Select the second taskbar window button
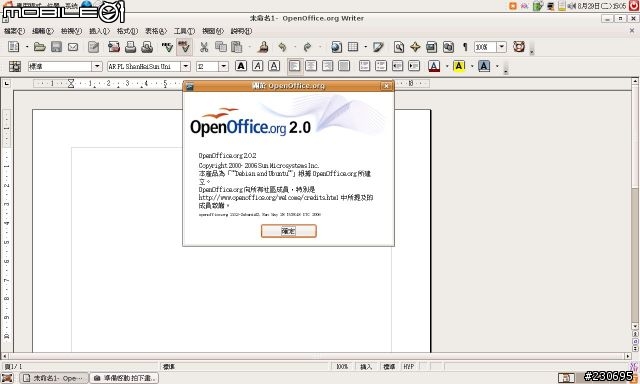This screenshot has height=384, width=640. (x=124, y=378)
